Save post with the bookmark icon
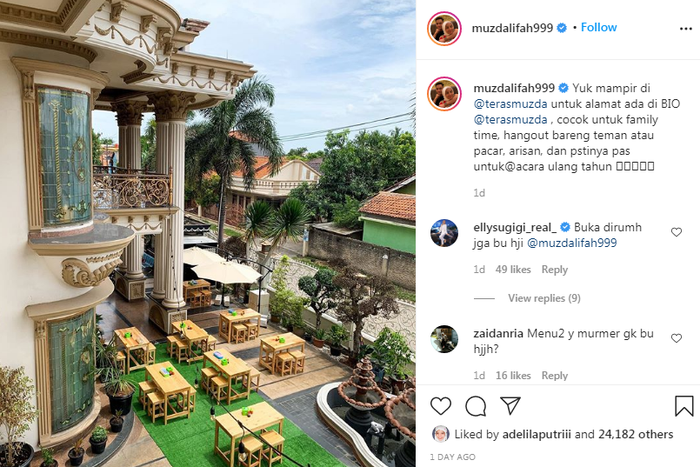 [x=683, y=406]
